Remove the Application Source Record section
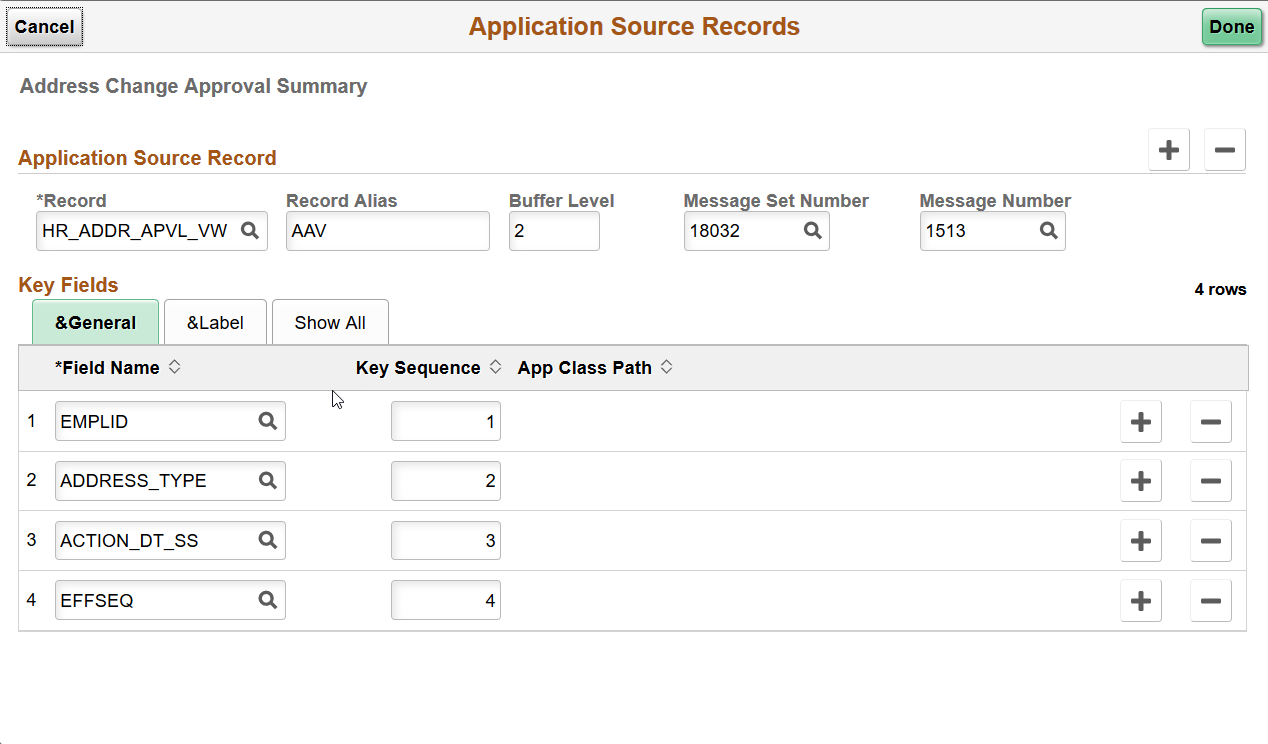The image size is (1268, 744). coord(1224,150)
